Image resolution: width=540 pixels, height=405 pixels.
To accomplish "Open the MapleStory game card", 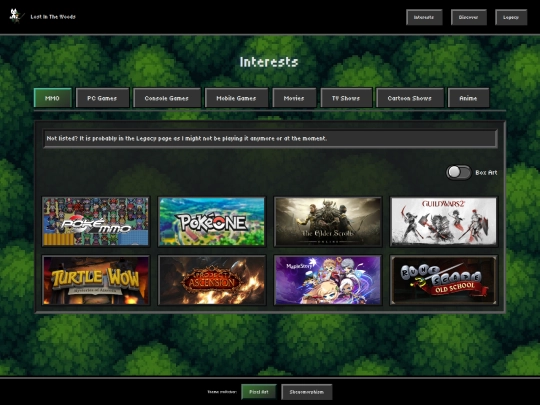I will pos(328,280).
